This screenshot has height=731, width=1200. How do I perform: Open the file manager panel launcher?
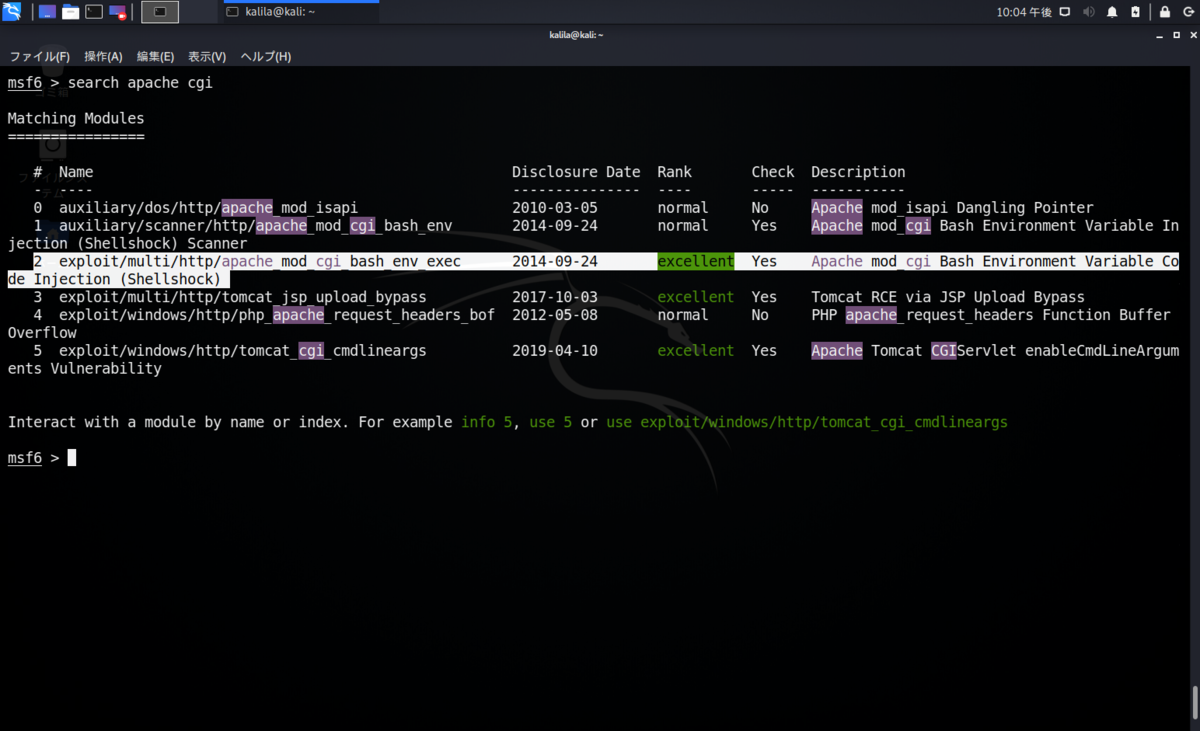coord(70,12)
